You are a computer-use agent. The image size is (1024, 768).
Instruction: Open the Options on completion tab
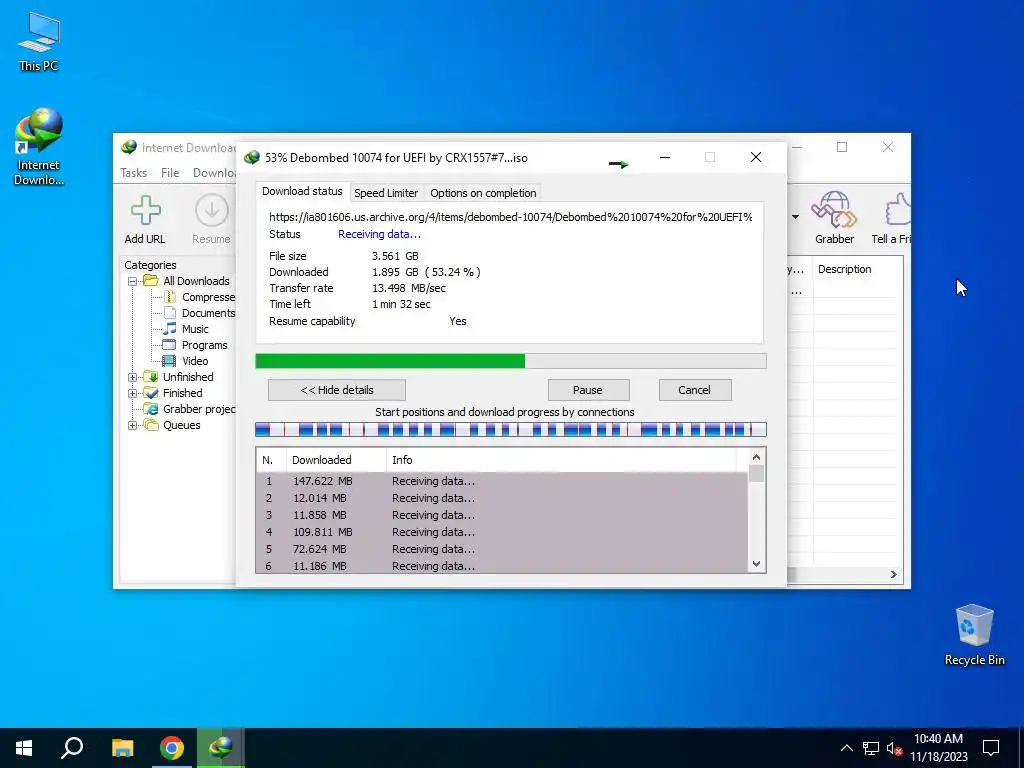coord(483,193)
